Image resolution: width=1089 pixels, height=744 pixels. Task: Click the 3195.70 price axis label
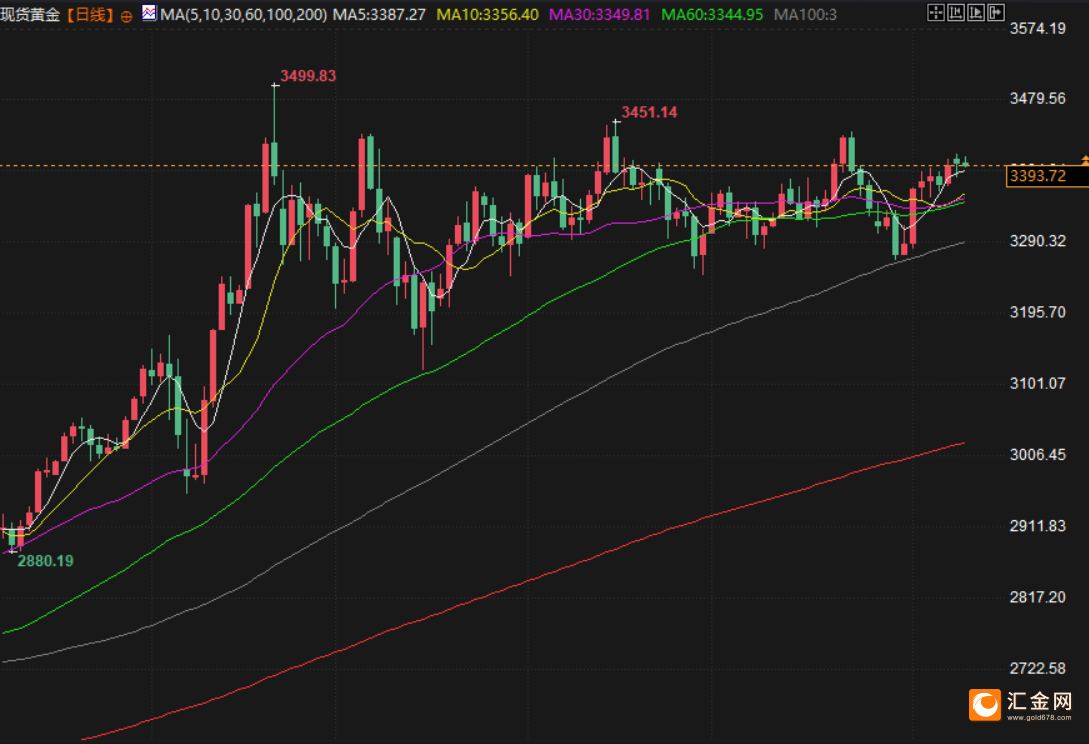(1038, 312)
